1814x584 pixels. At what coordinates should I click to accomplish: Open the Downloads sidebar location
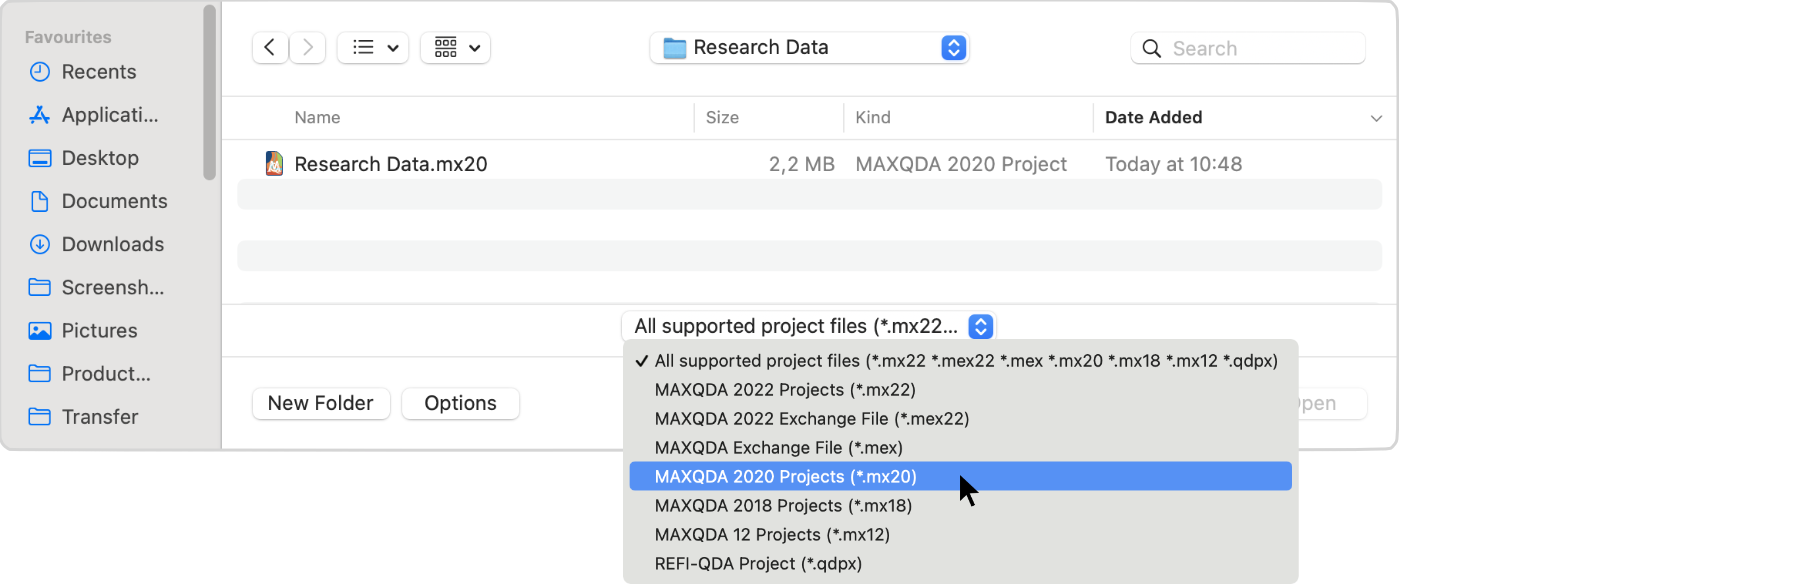coord(112,244)
